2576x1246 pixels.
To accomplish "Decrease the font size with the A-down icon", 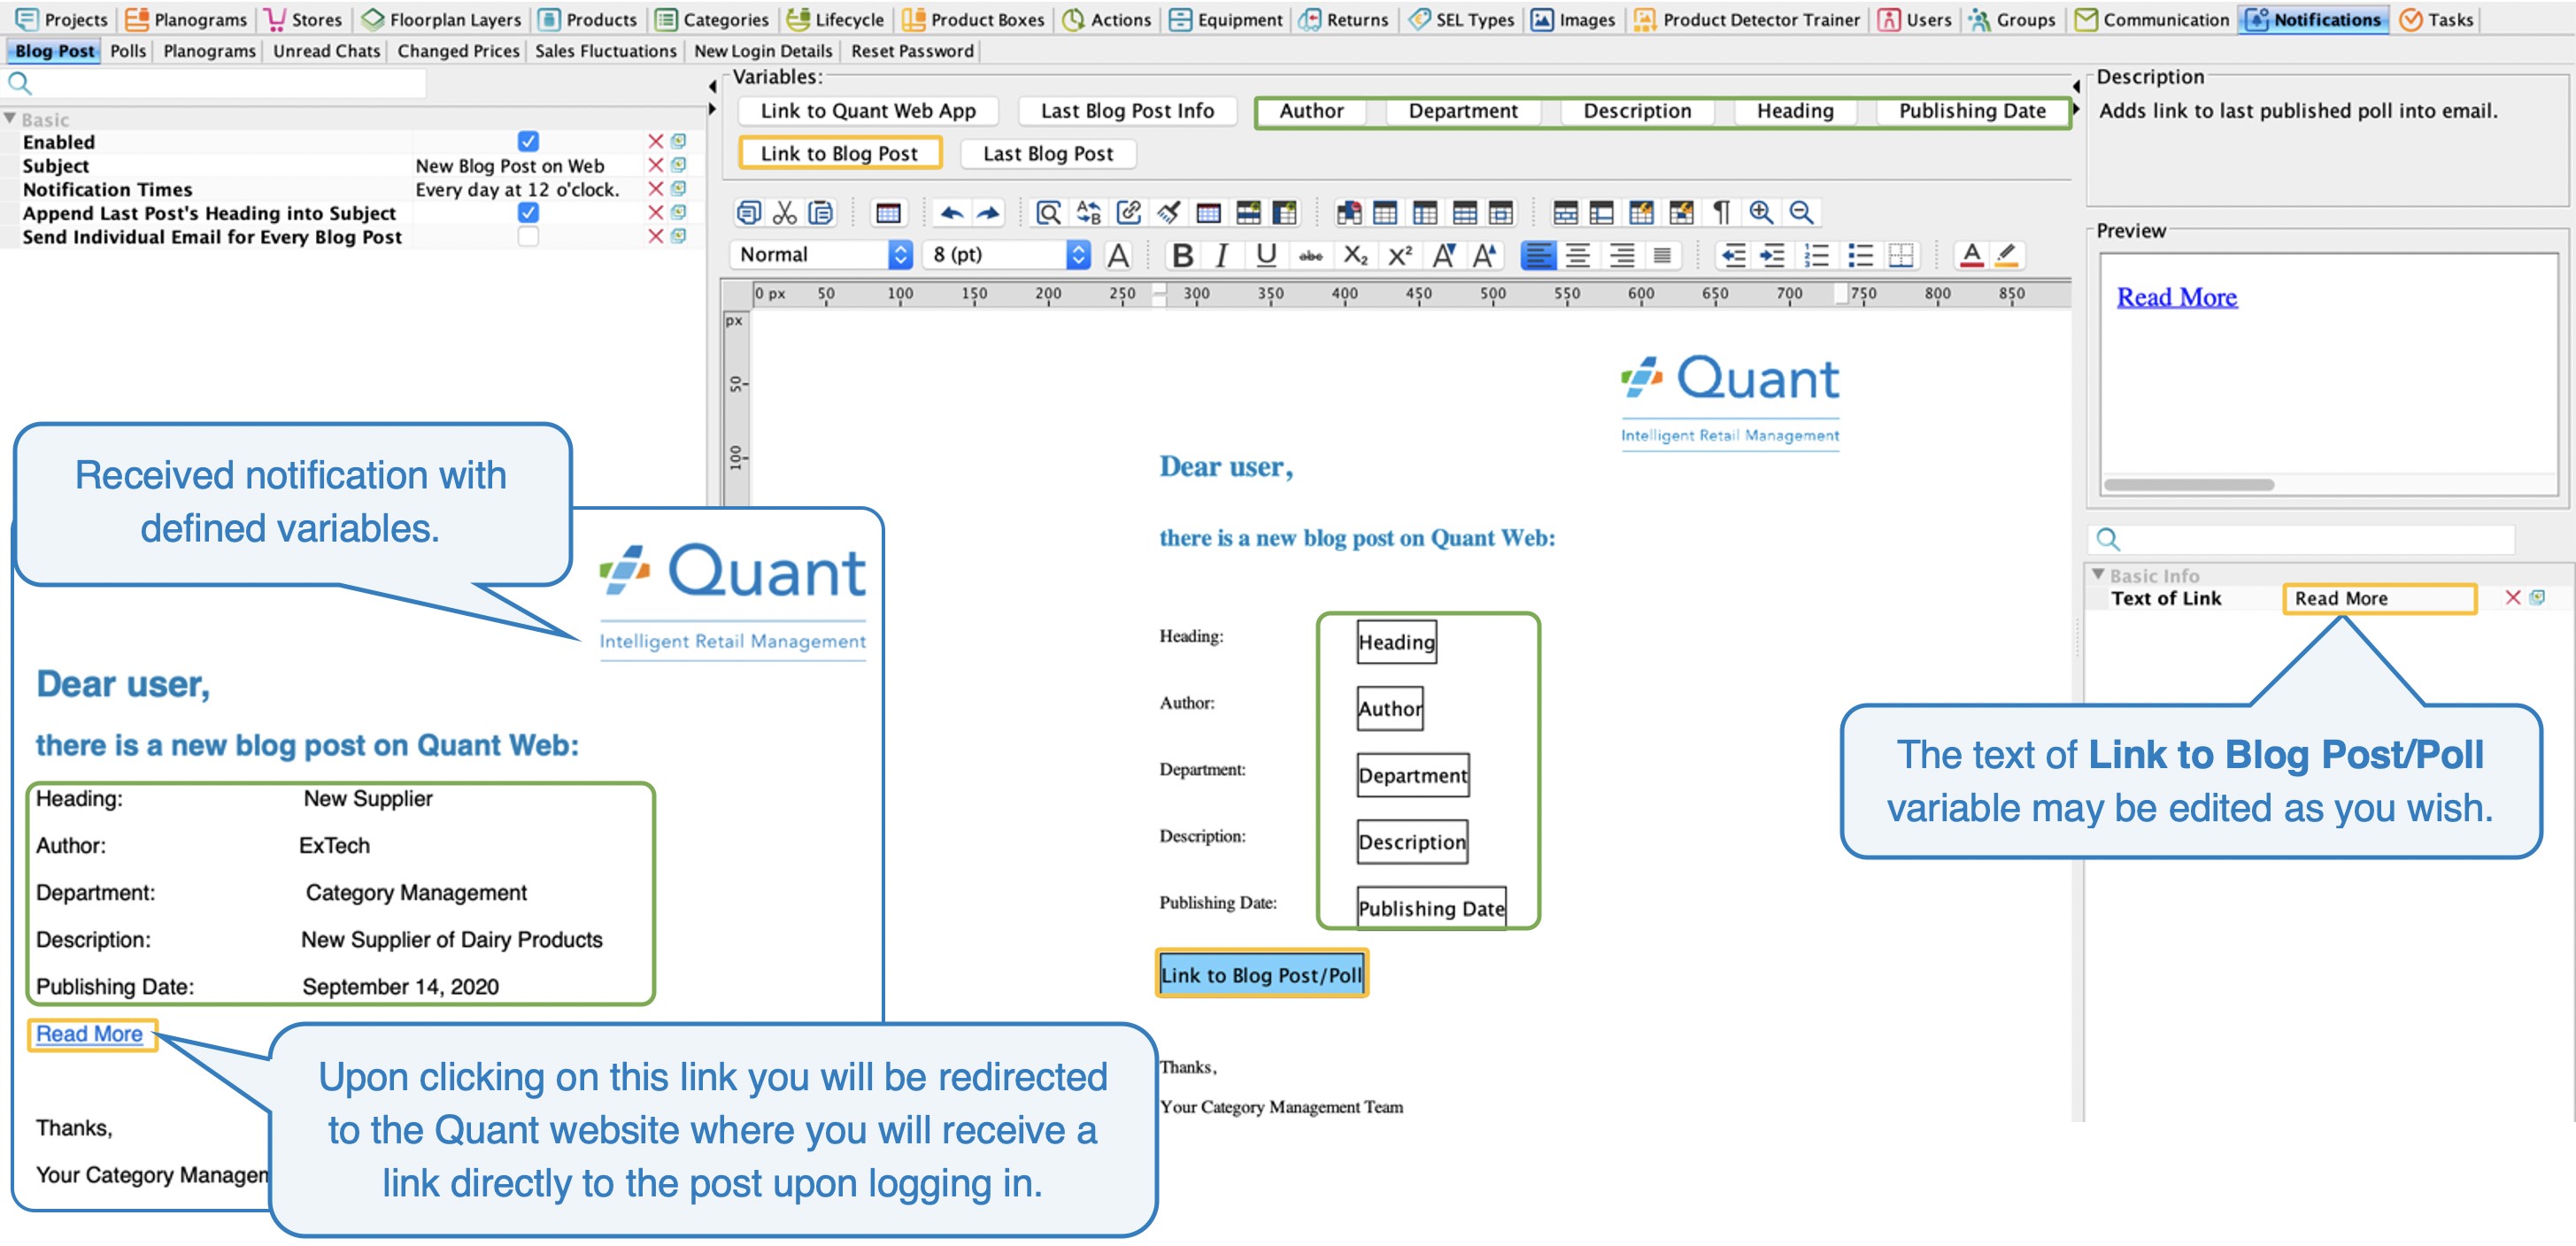I will click(1443, 256).
